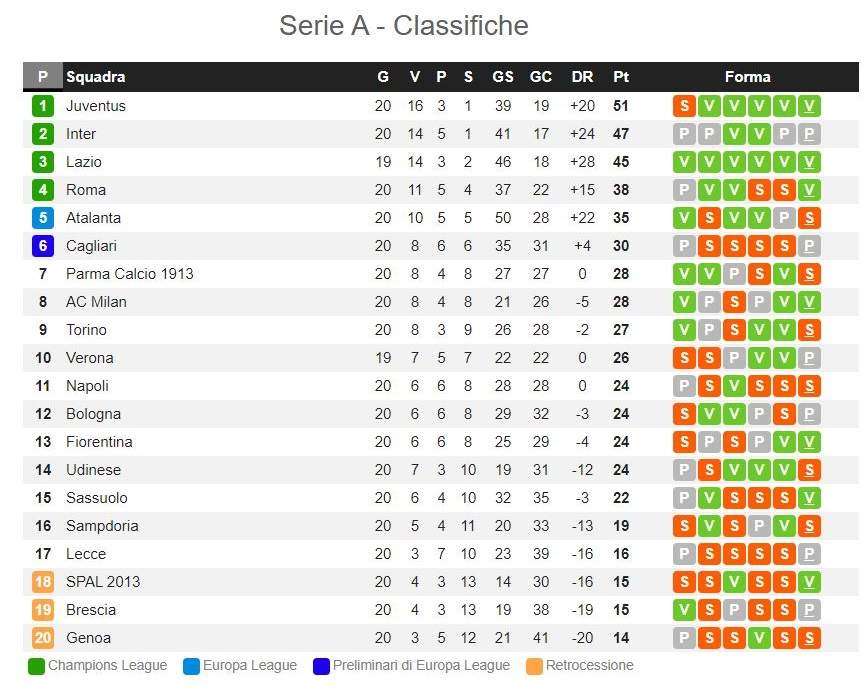Click Juventus first form result S icon
Screen dimensions: 865x698
(684, 106)
